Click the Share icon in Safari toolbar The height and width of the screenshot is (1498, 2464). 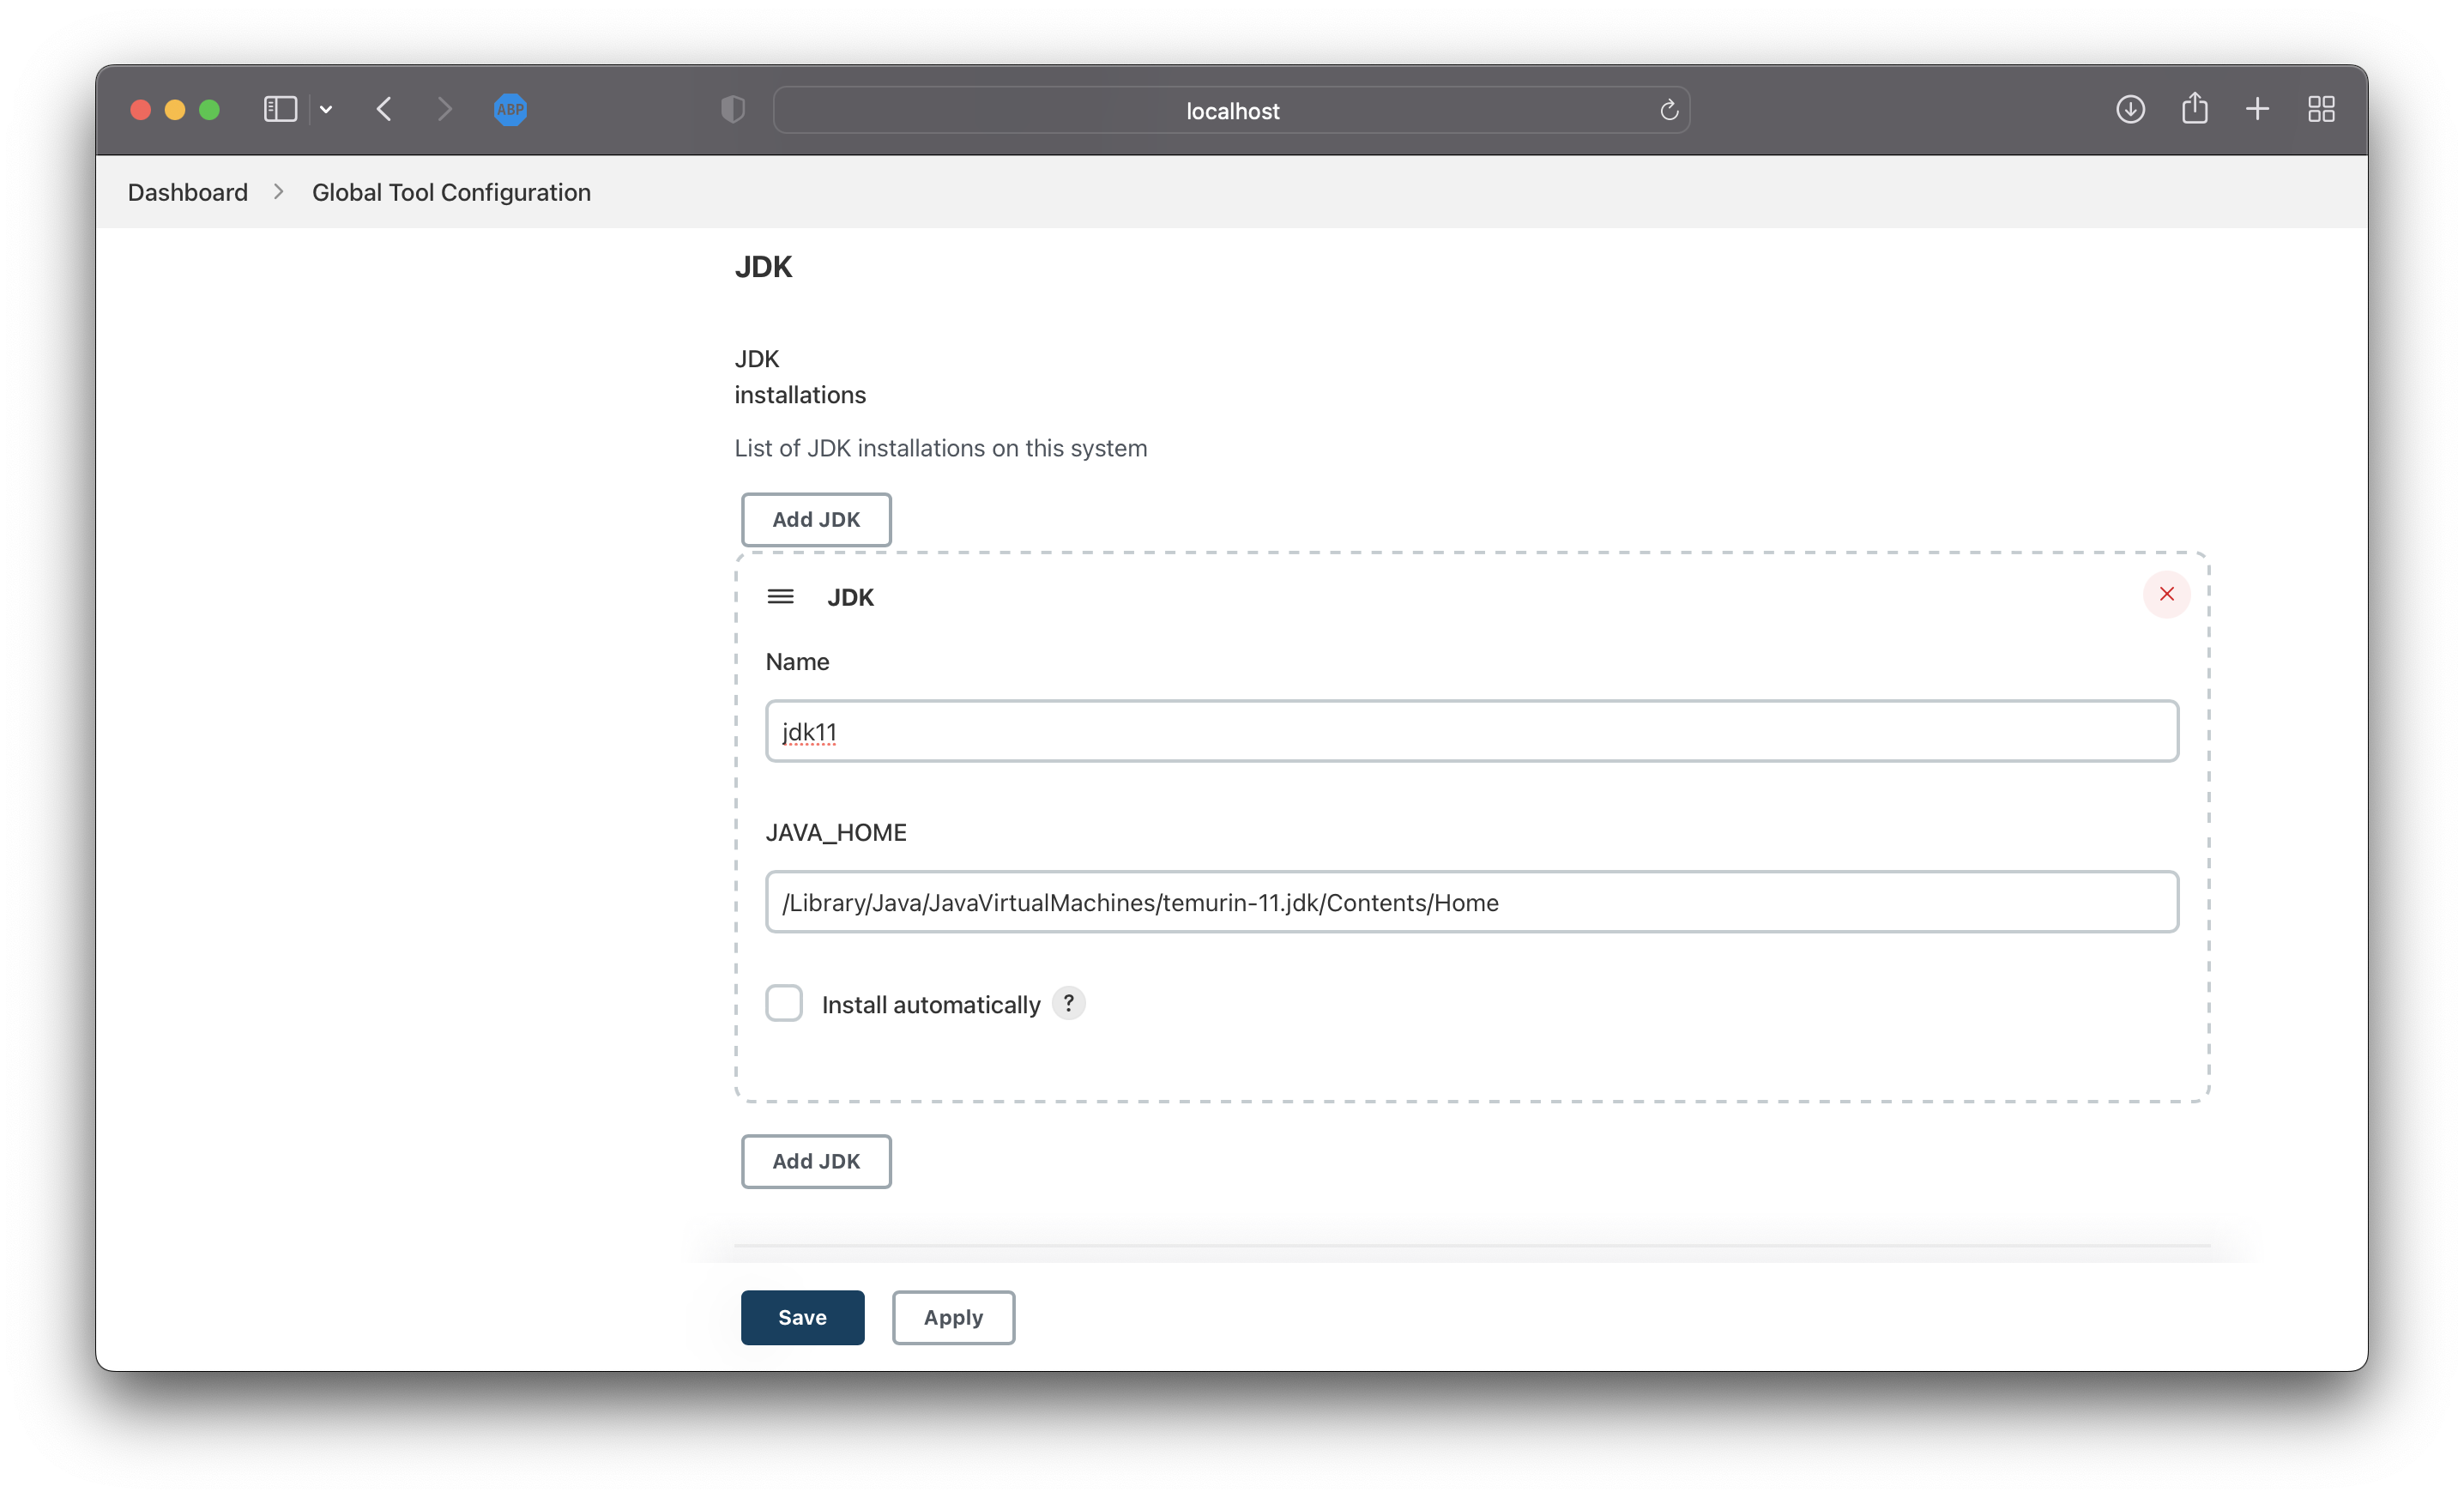[2194, 108]
